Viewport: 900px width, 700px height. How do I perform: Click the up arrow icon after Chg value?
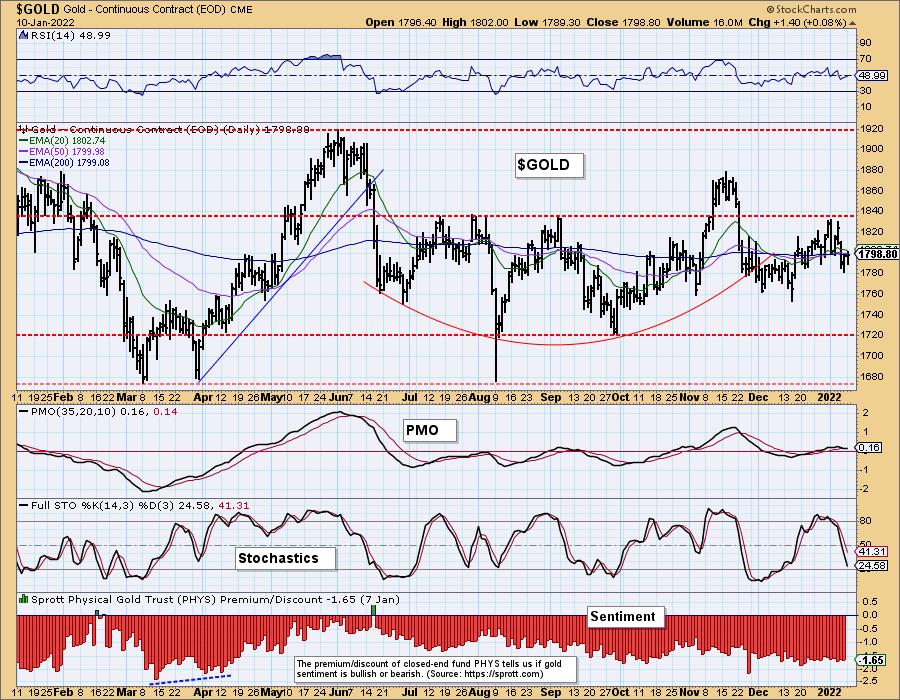pos(852,23)
